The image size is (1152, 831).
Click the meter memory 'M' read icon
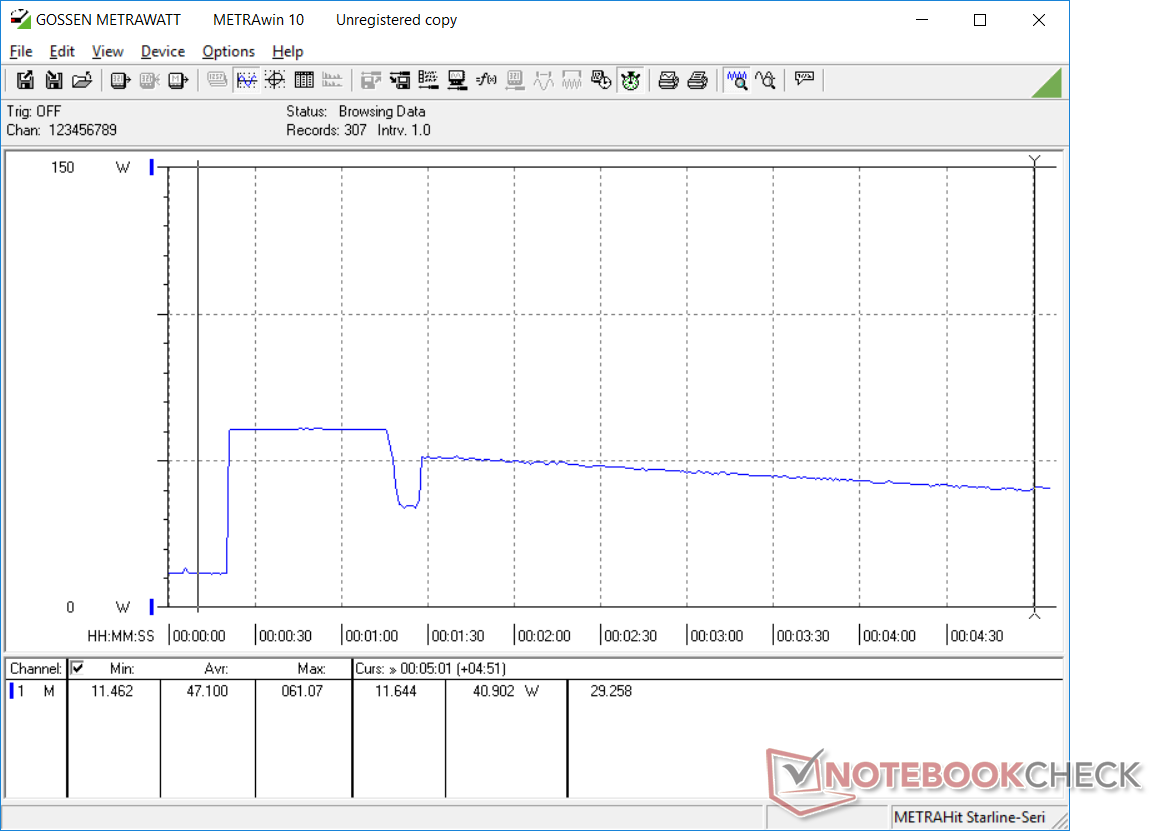click(178, 80)
